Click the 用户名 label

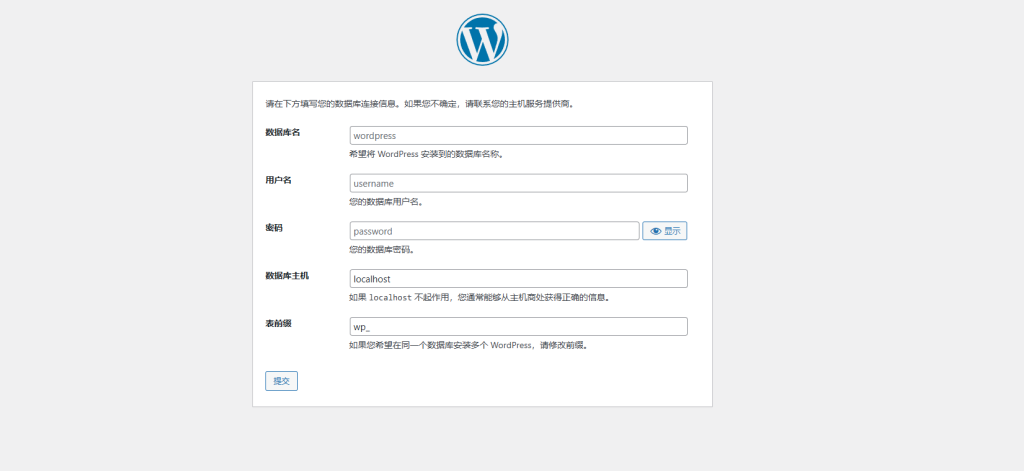[278, 180]
